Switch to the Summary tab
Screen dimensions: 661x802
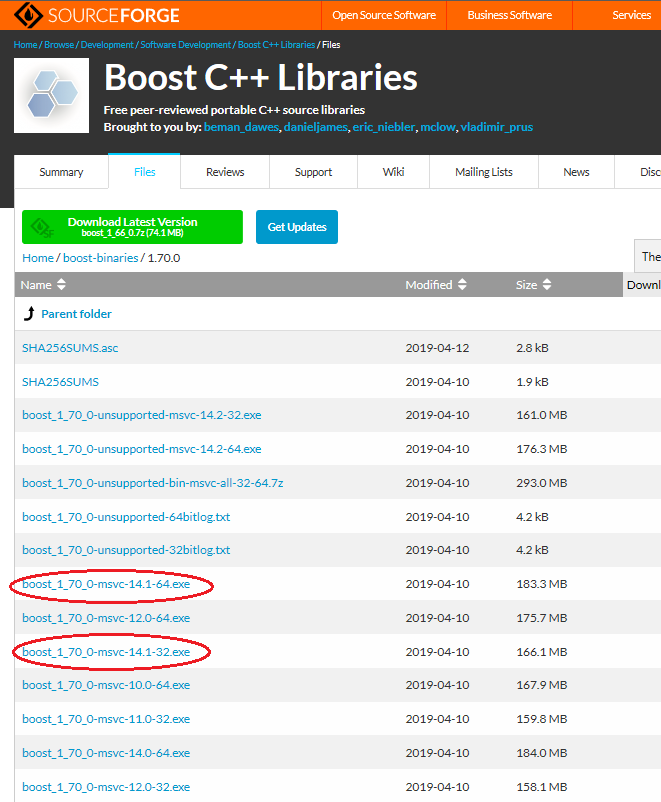point(61,172)
